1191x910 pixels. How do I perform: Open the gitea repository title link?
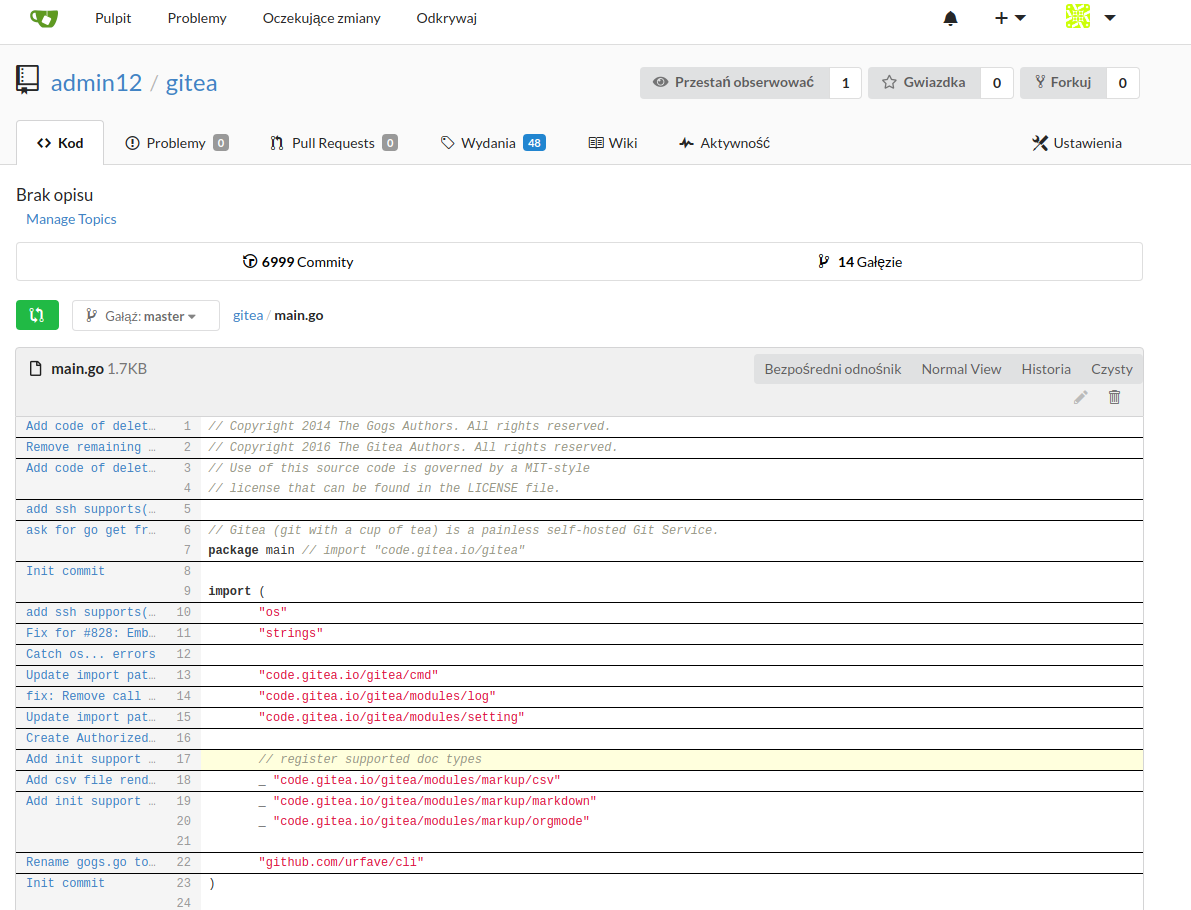(191, 82)
